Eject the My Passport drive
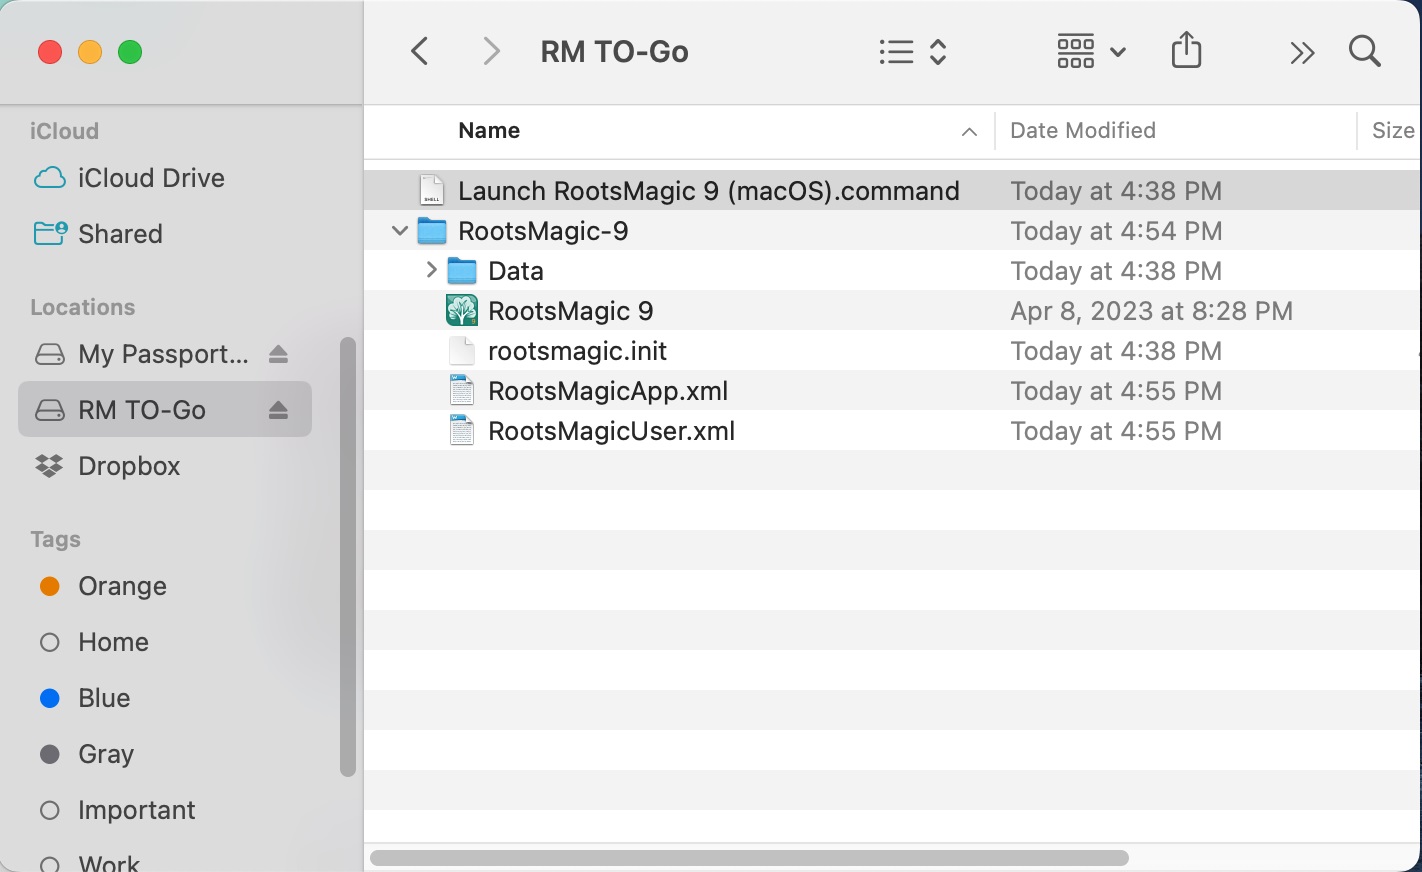 [278, 354]
